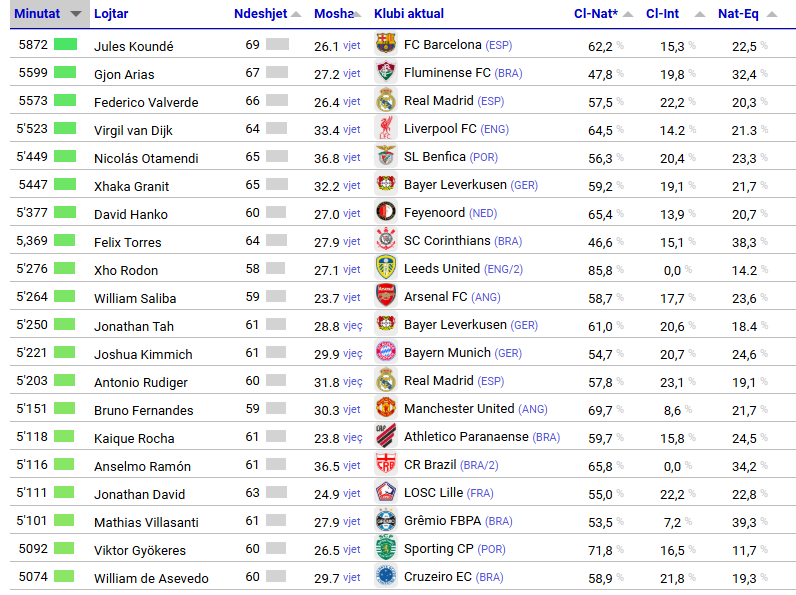Image resolution: width=796 pixels, height=595 pixels.
Task: Click green minutes bar for Jules Koundé
Action: tap(65, 44)
